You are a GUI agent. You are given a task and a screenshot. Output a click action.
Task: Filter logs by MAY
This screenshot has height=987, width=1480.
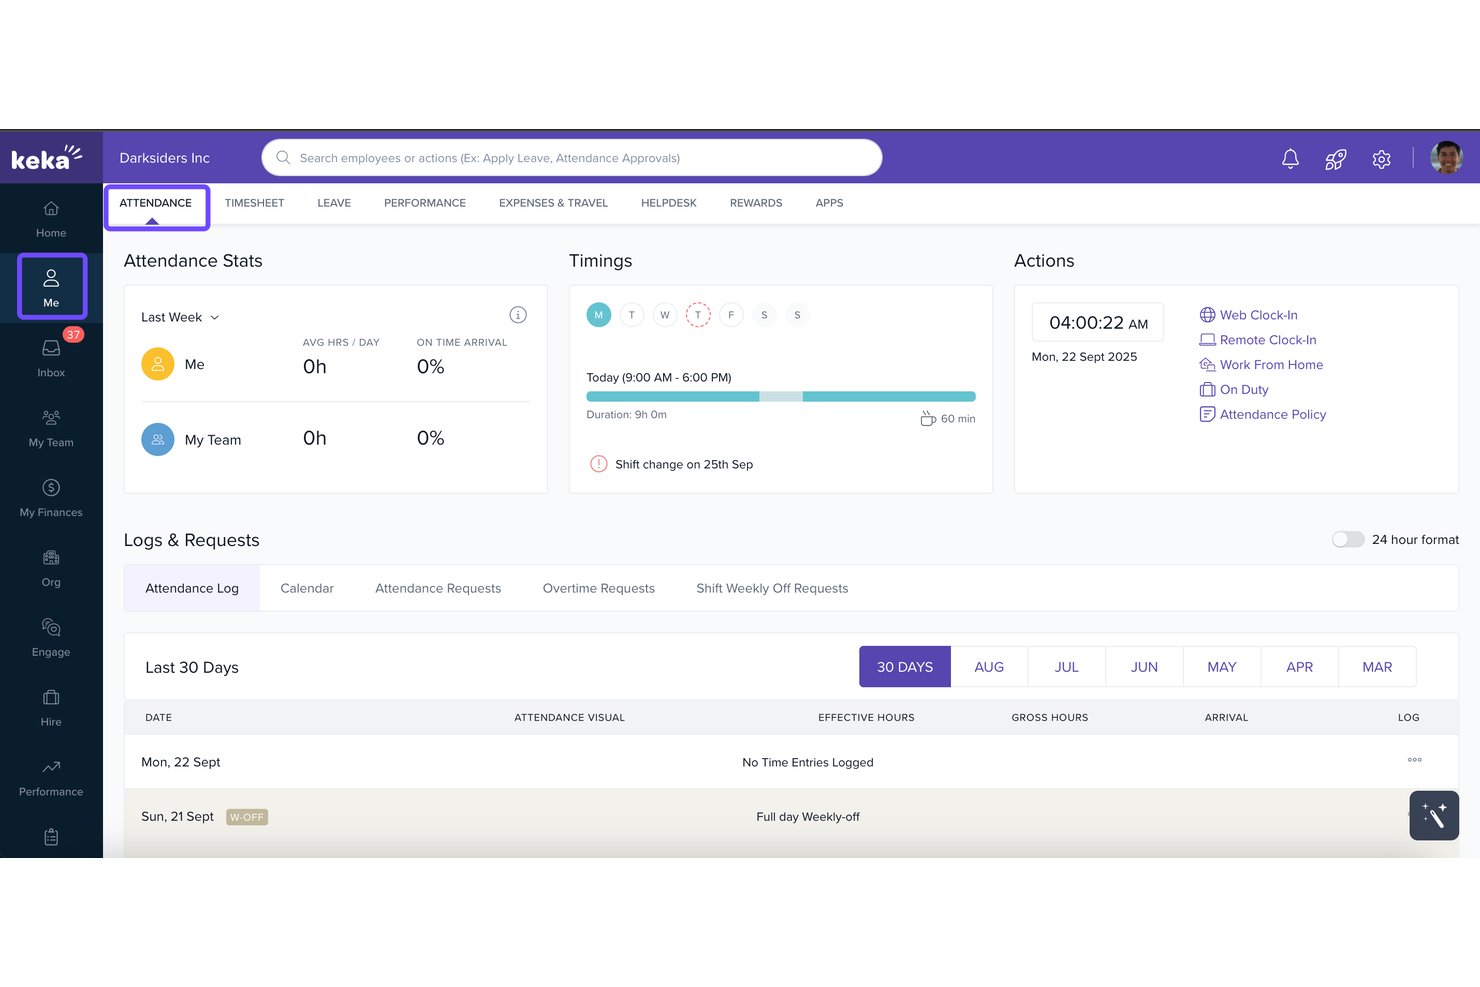[x=1222, y=667]
